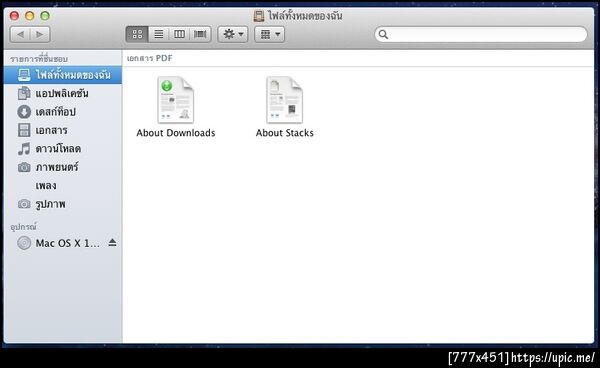Click the Applications sidebar icon
600x368 pixels.
(x=24, y=93)
